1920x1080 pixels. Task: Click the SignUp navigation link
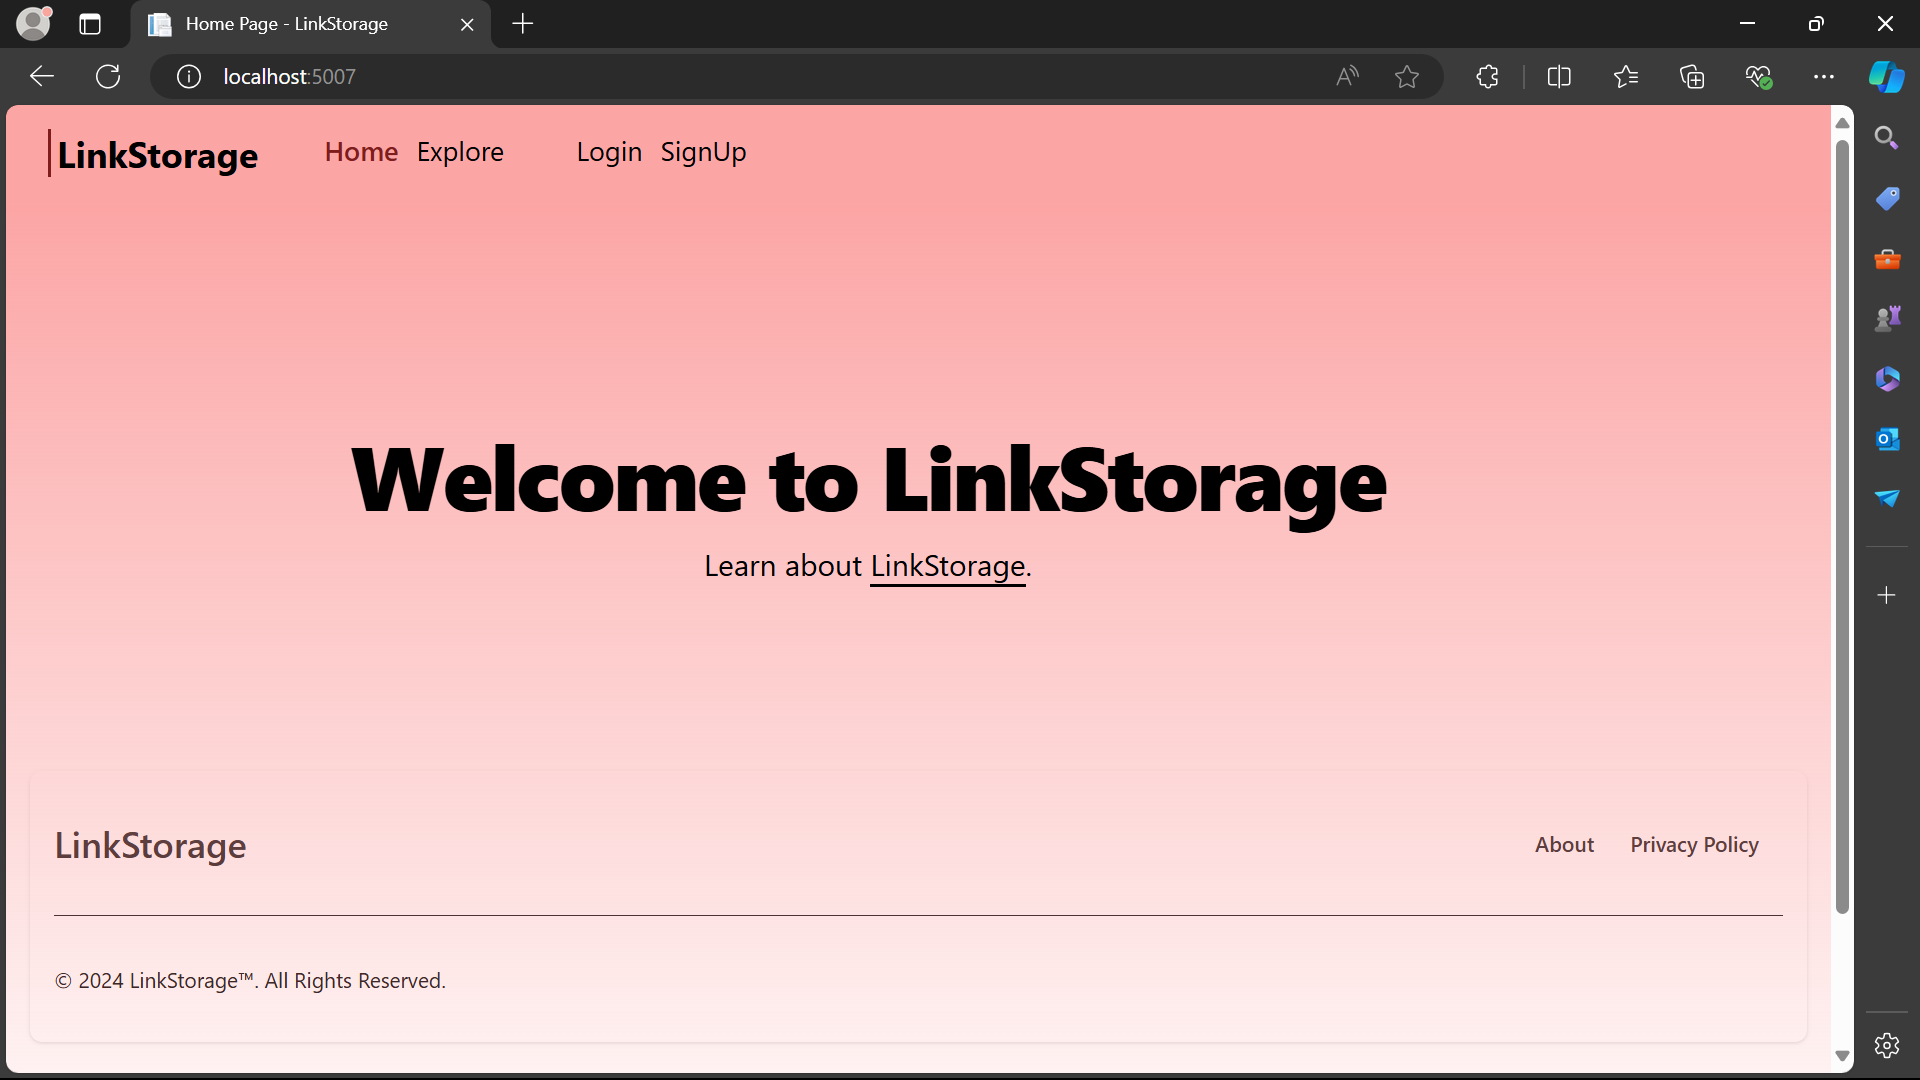point(703,152)
